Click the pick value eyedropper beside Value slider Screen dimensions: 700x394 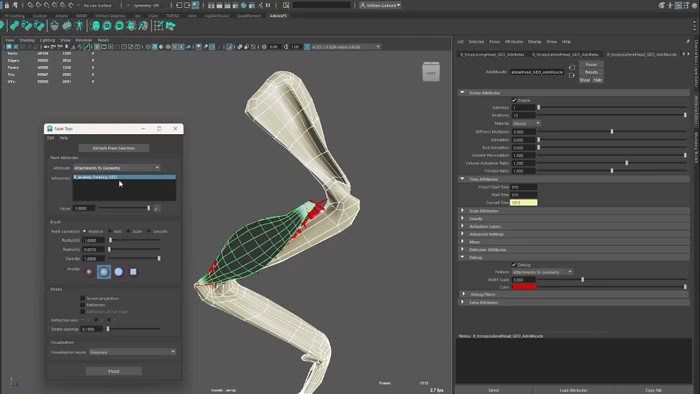click(157, 208)
